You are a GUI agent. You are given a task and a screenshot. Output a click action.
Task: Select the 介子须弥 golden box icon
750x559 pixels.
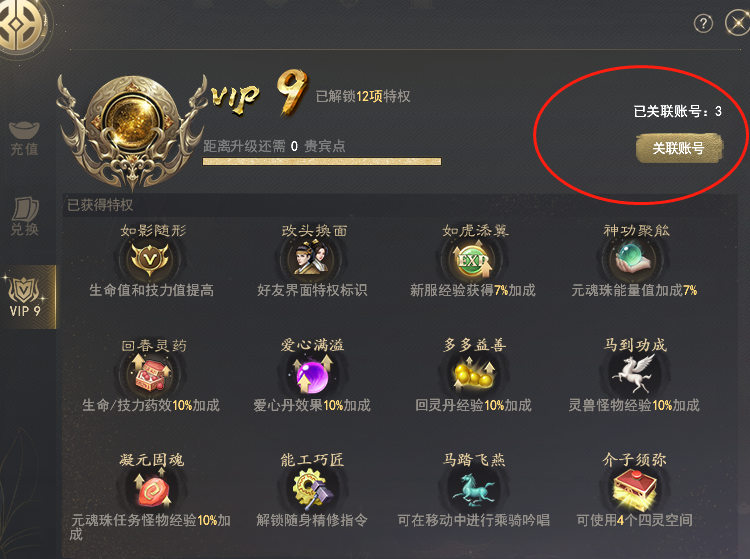click(635, 489)
